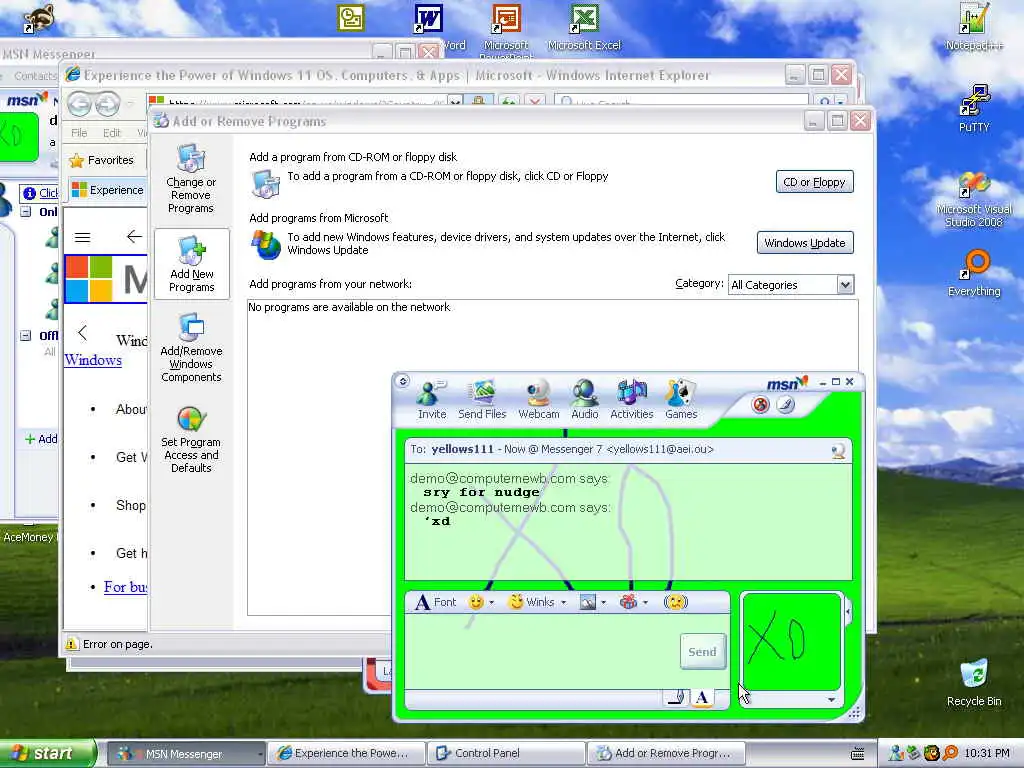Switch to text typing mode A tab
The image size is (1024, 768).
(702, 698)
